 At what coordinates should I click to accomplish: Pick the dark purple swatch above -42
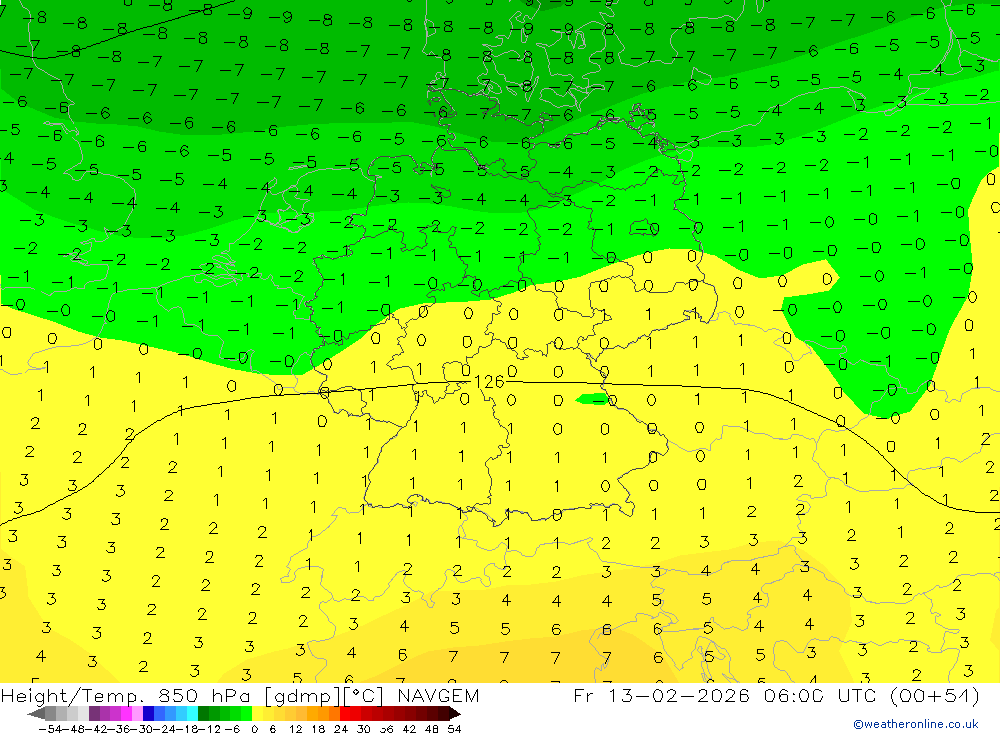click(94, 714)
